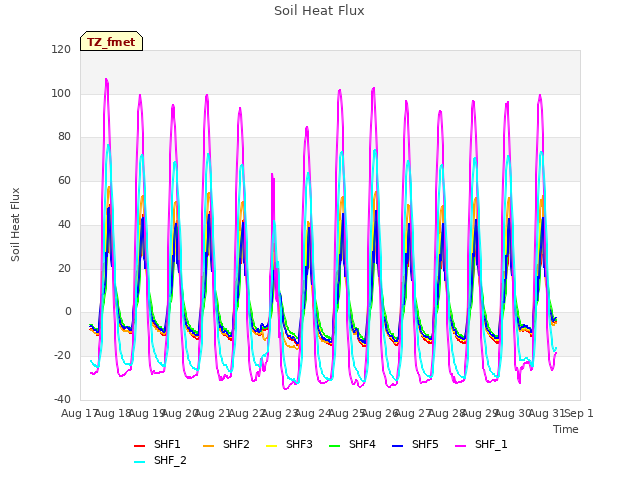Click the Time x-axis title
640x480 pixels.
point(566,429)
